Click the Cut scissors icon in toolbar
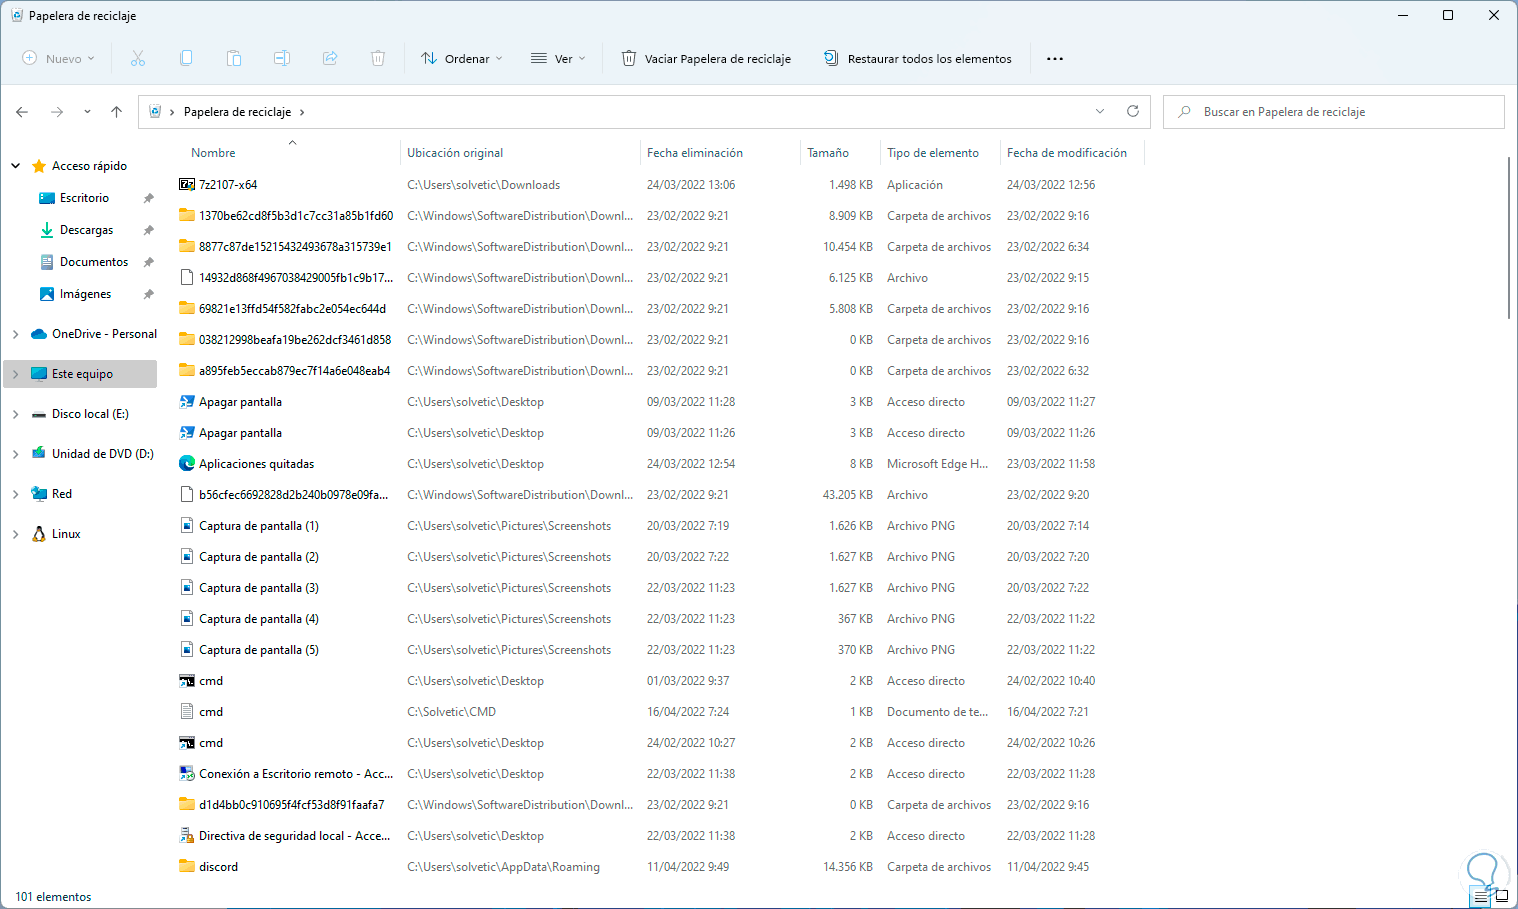The image size is (1518, 909). click(138, 59)
